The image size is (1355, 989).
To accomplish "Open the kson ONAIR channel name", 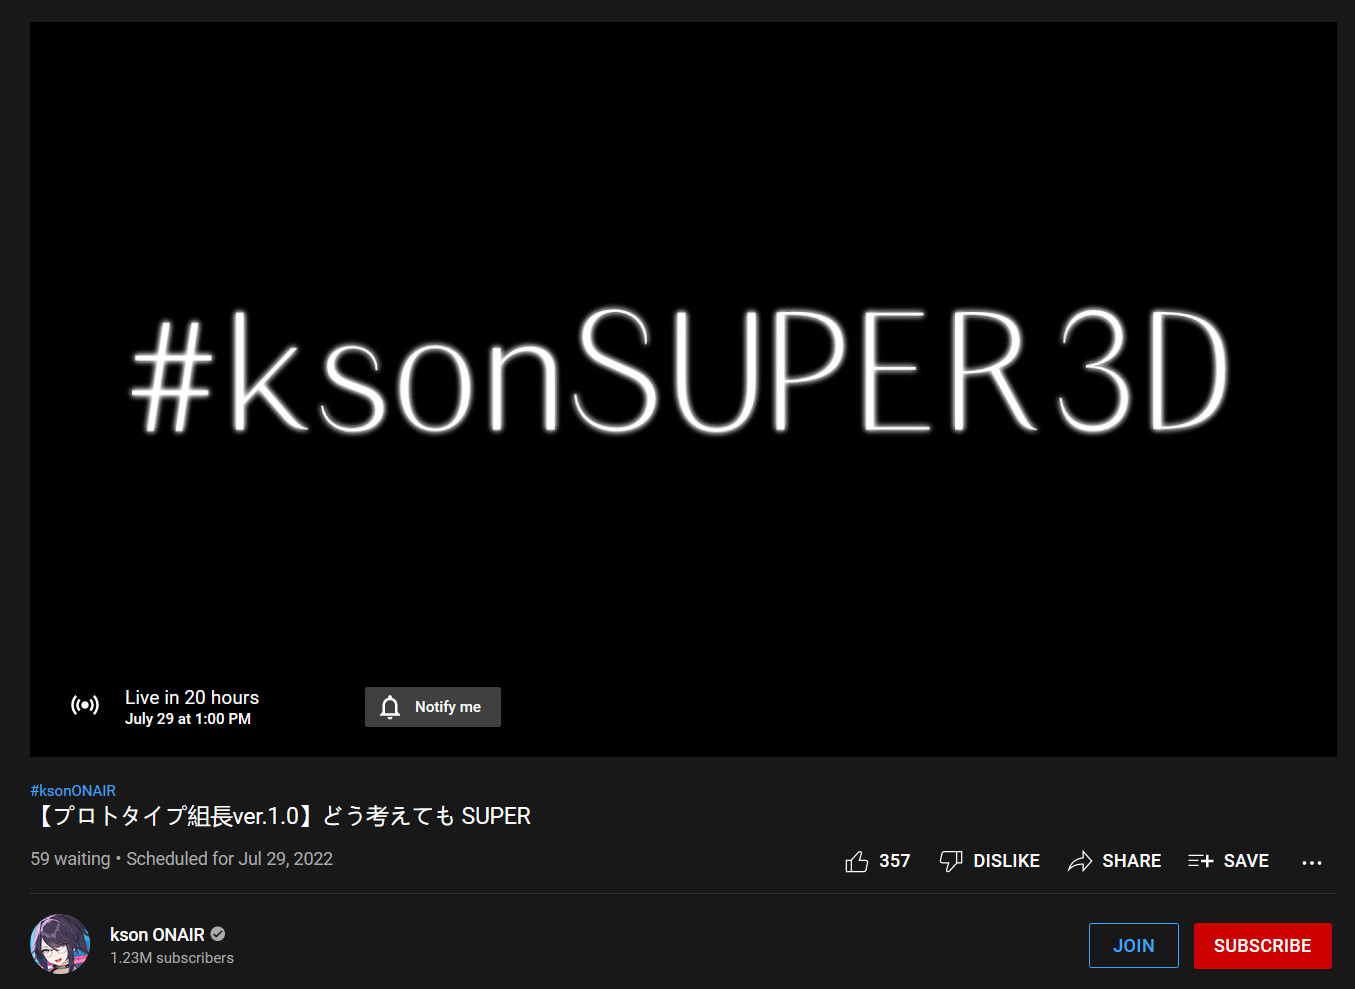I will (x=157, y=934).
